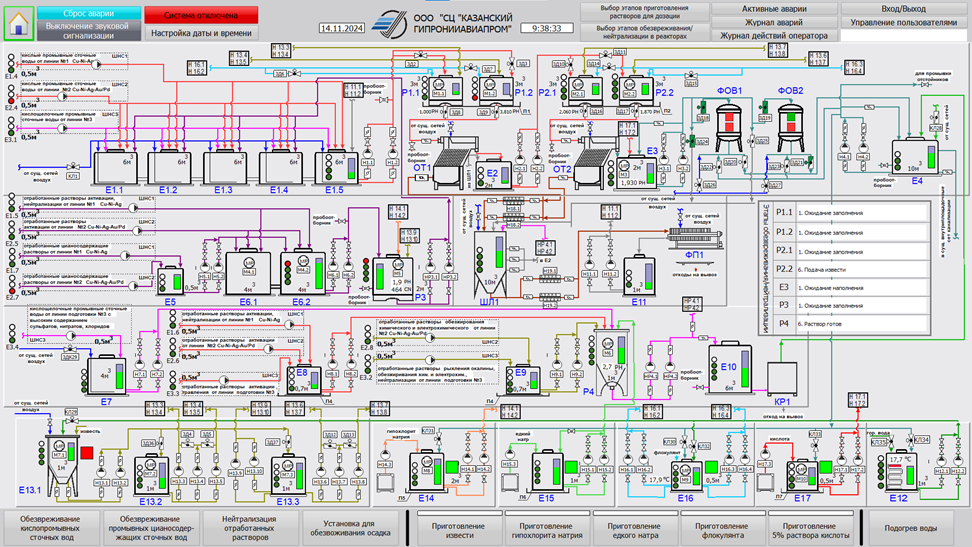The image size is (972, 547).
Task: Click Выключение звуковой сигнализации
Action: [89, 31]
